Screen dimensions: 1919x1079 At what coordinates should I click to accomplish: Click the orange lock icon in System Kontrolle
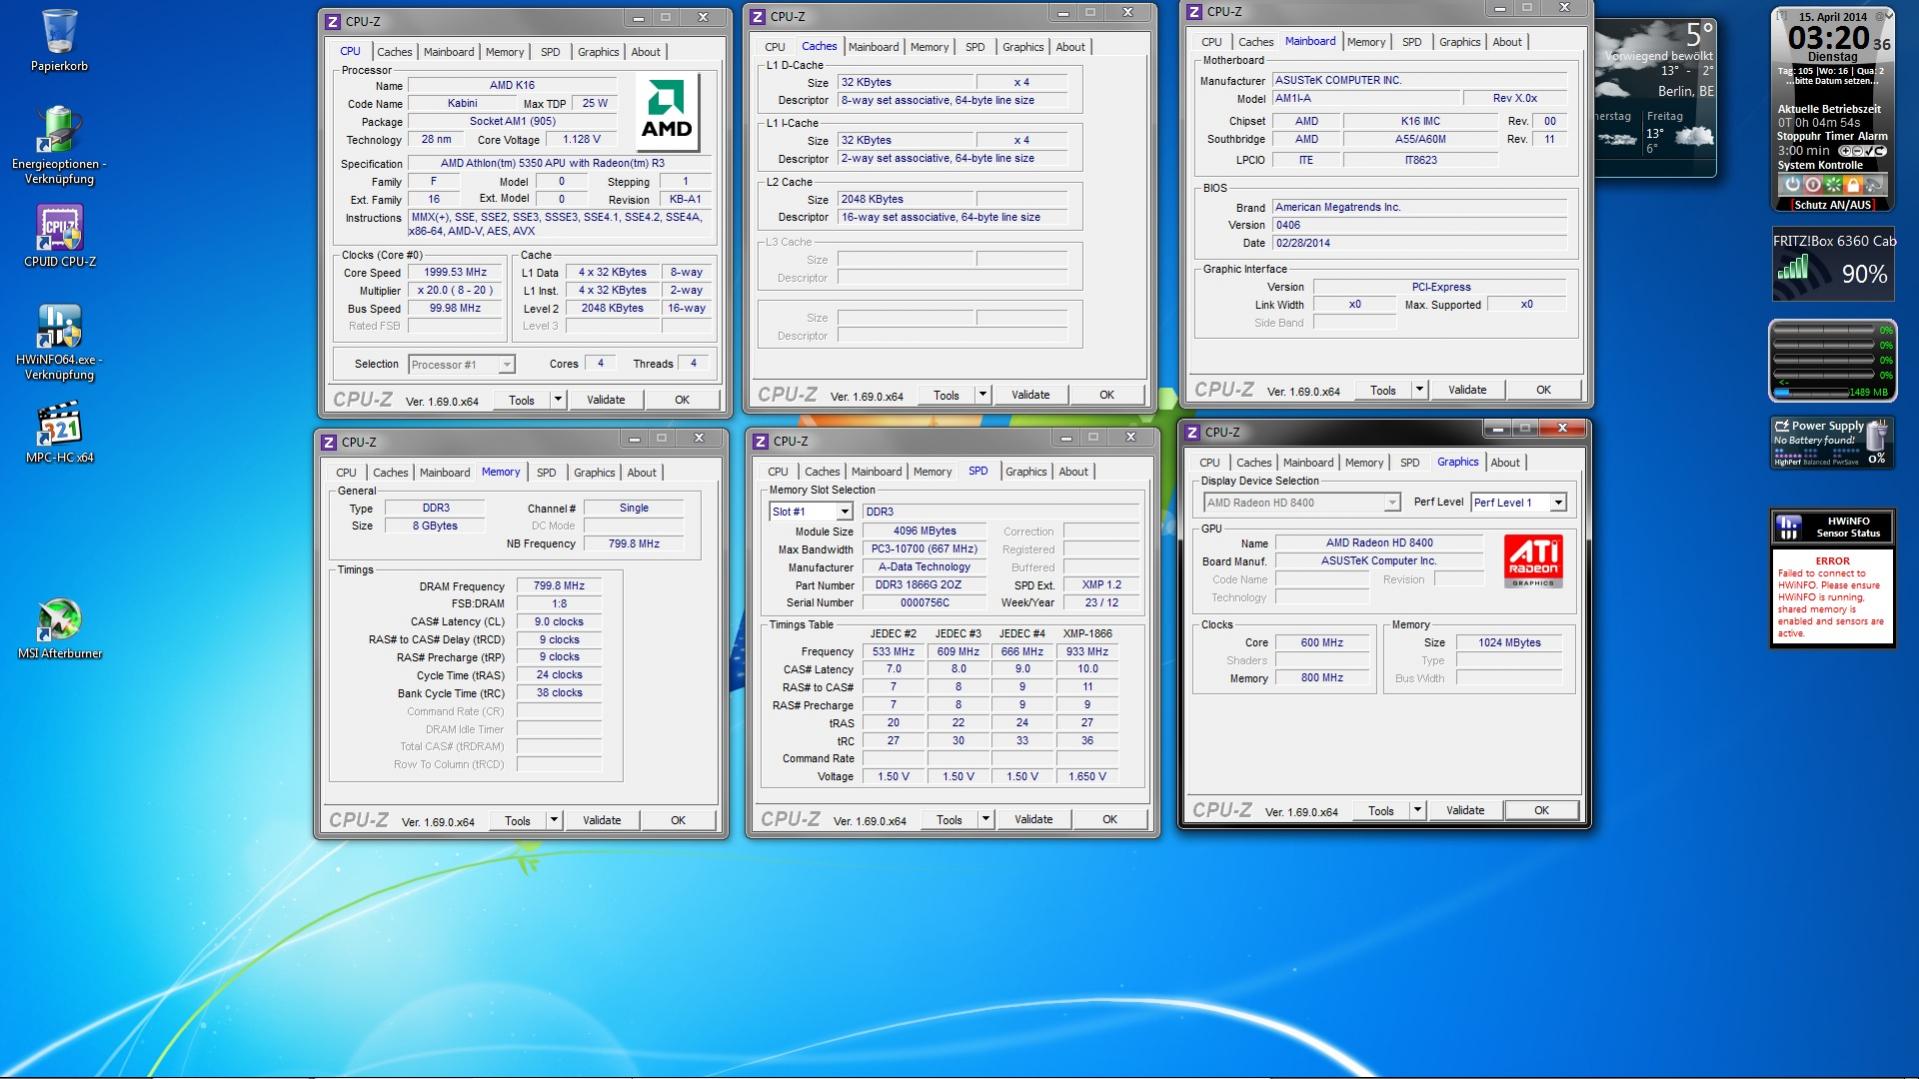pos(1853,185)
